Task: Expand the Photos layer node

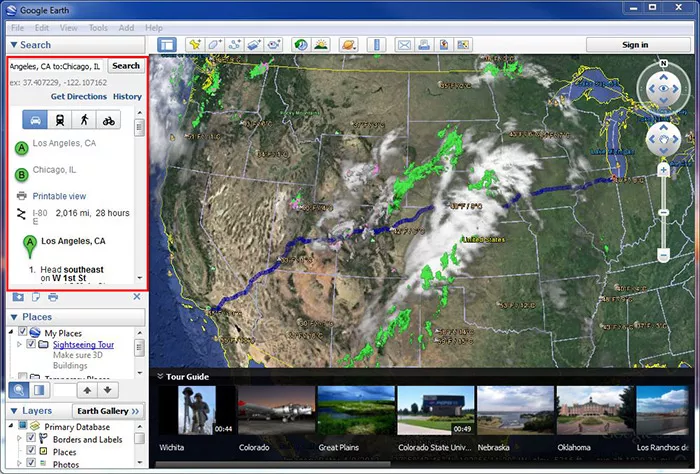Action: click(x=19, y=463)
